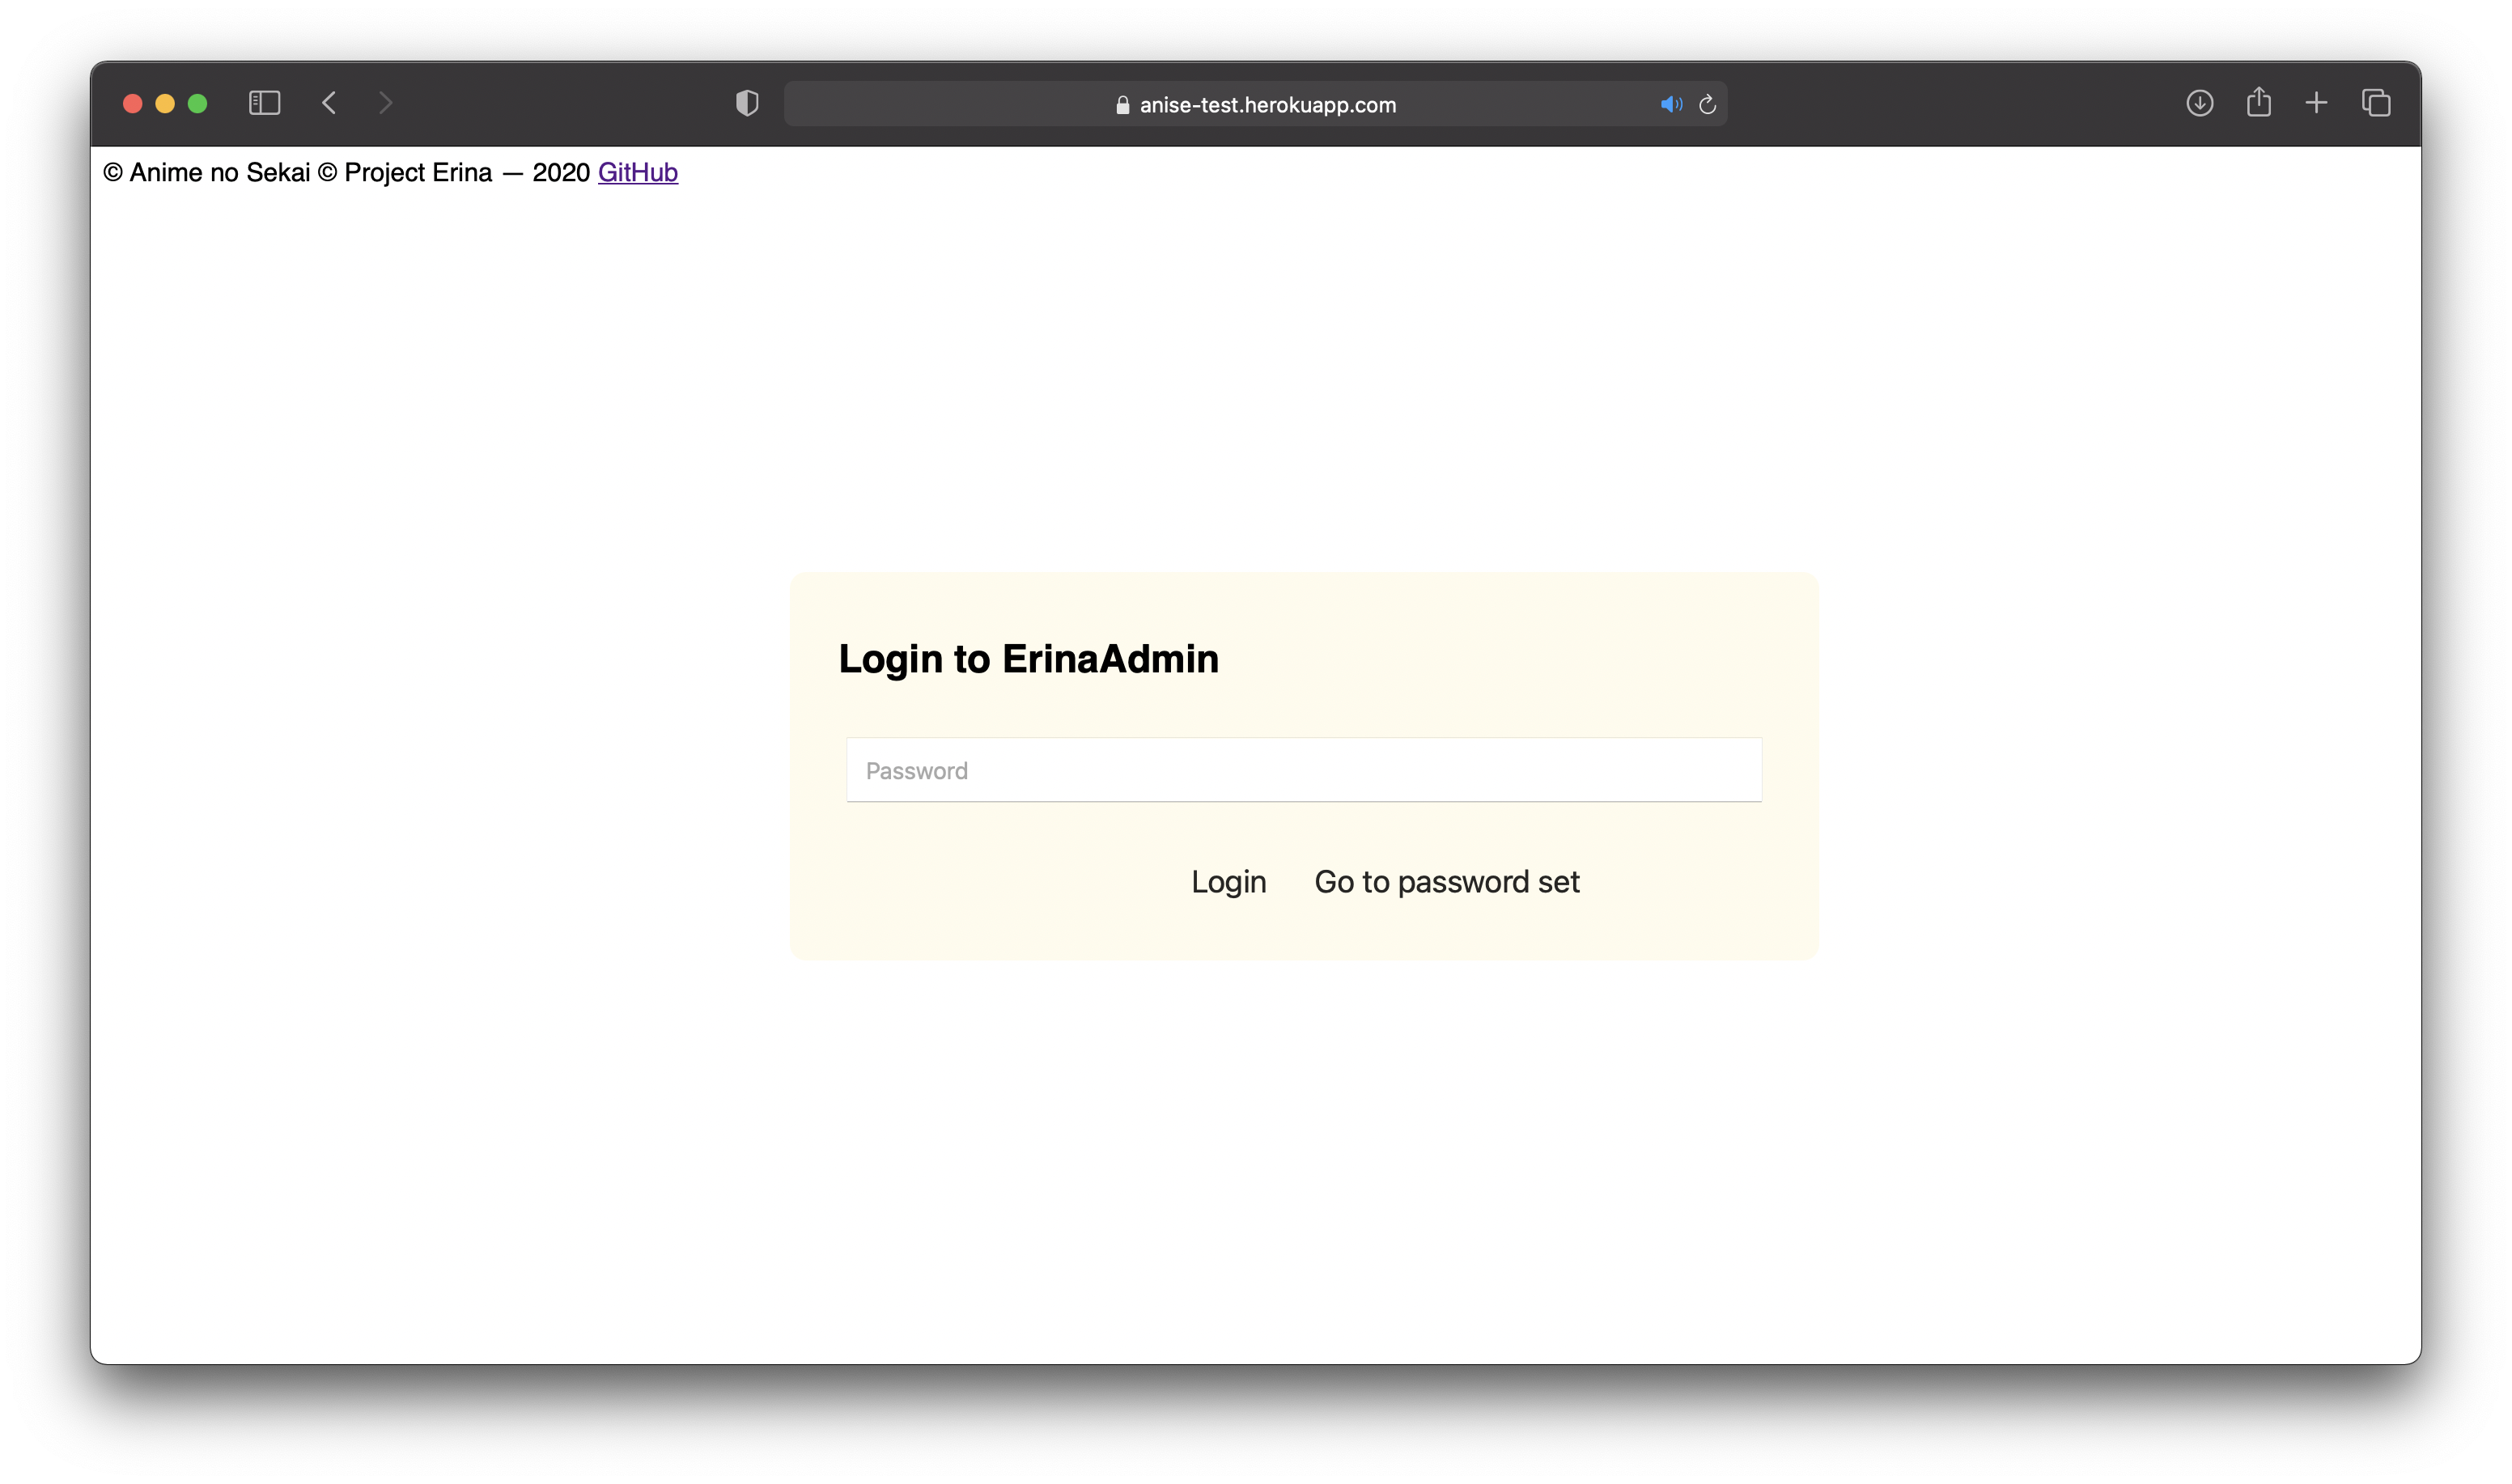The image size is (2512, 1484).
Task: Click Go to password set
Action: (1447, 881)
